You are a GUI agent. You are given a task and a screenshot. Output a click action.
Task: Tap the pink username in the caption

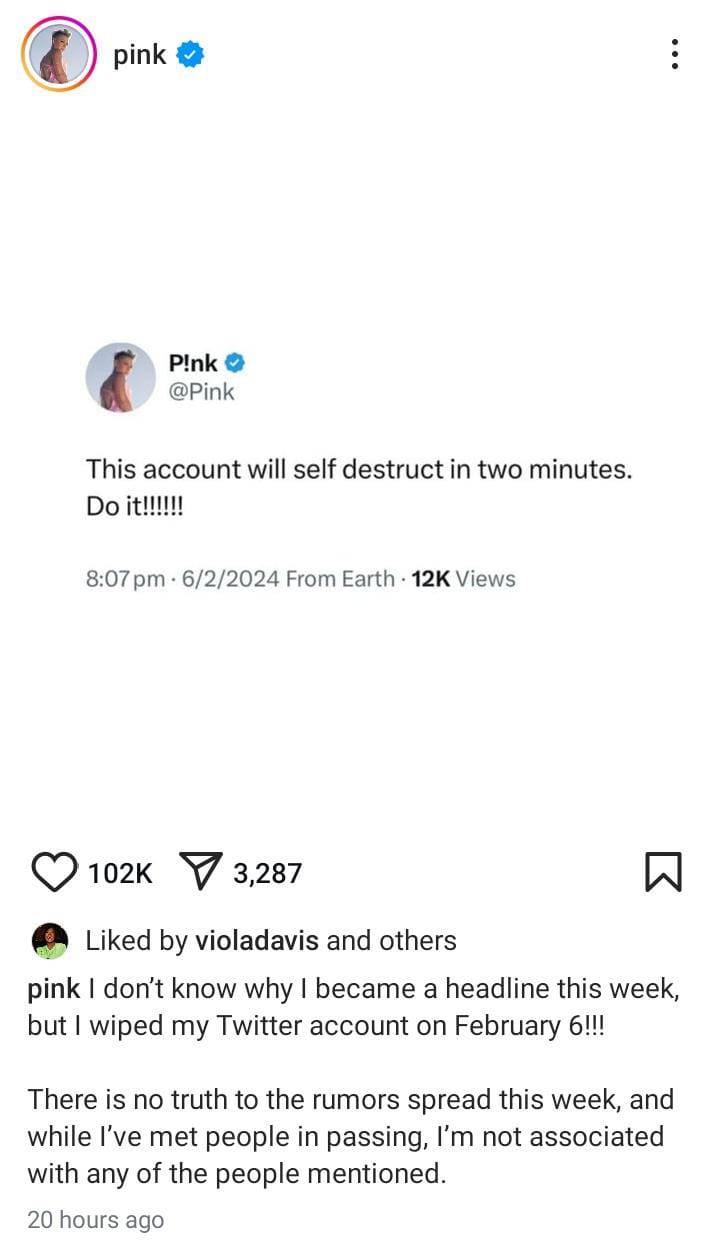53,990
